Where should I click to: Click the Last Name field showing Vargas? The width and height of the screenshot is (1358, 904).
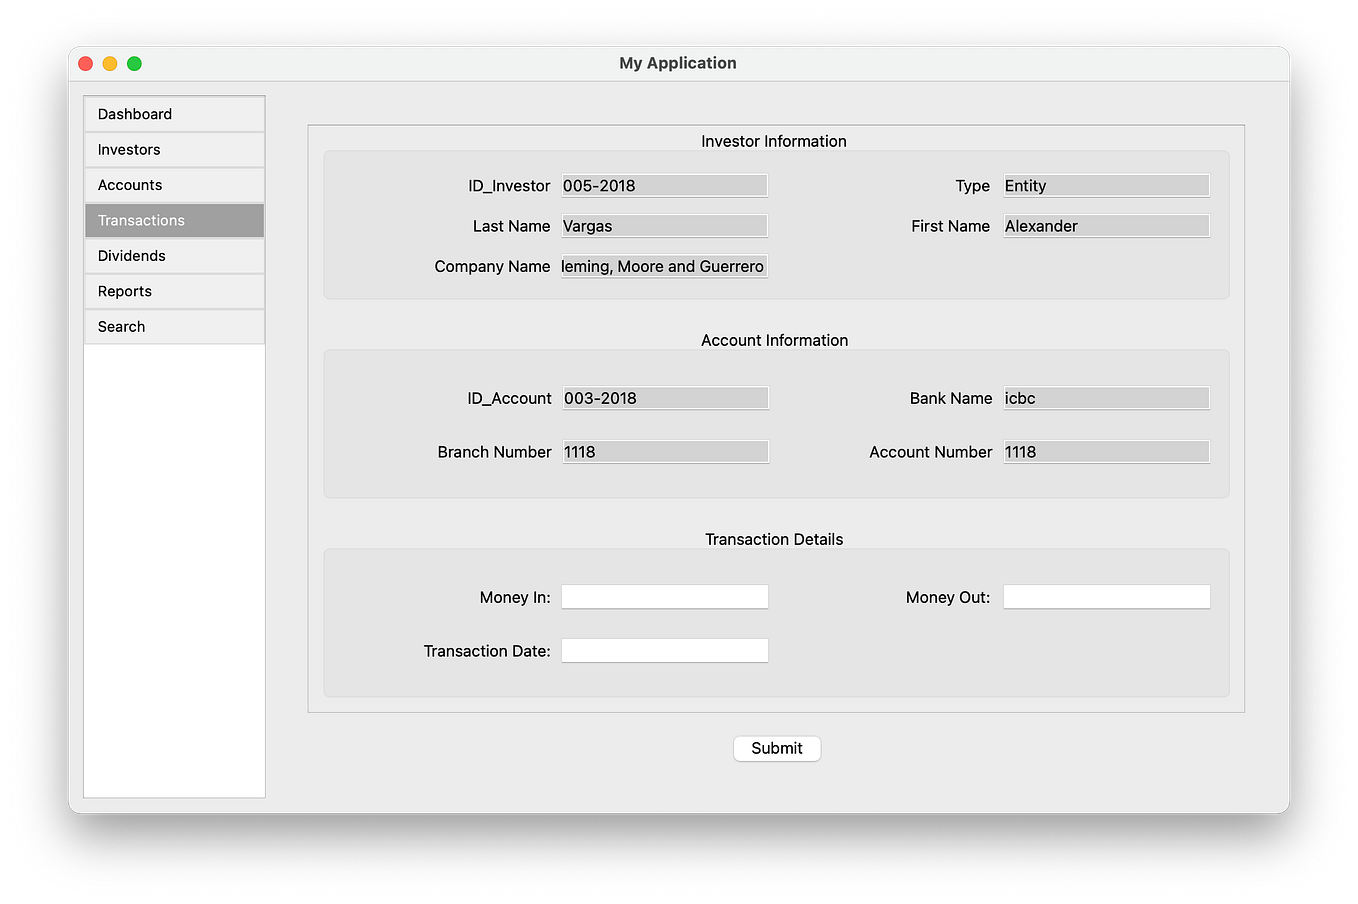pos(664,226)
